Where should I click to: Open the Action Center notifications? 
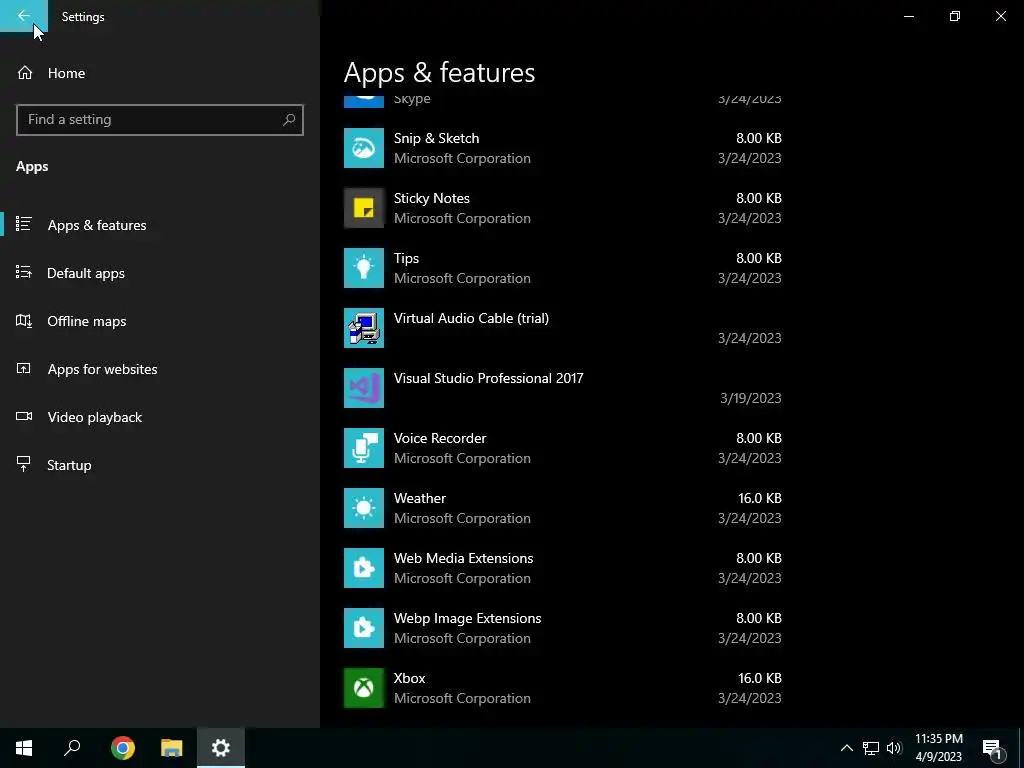[x=992, y=748]
